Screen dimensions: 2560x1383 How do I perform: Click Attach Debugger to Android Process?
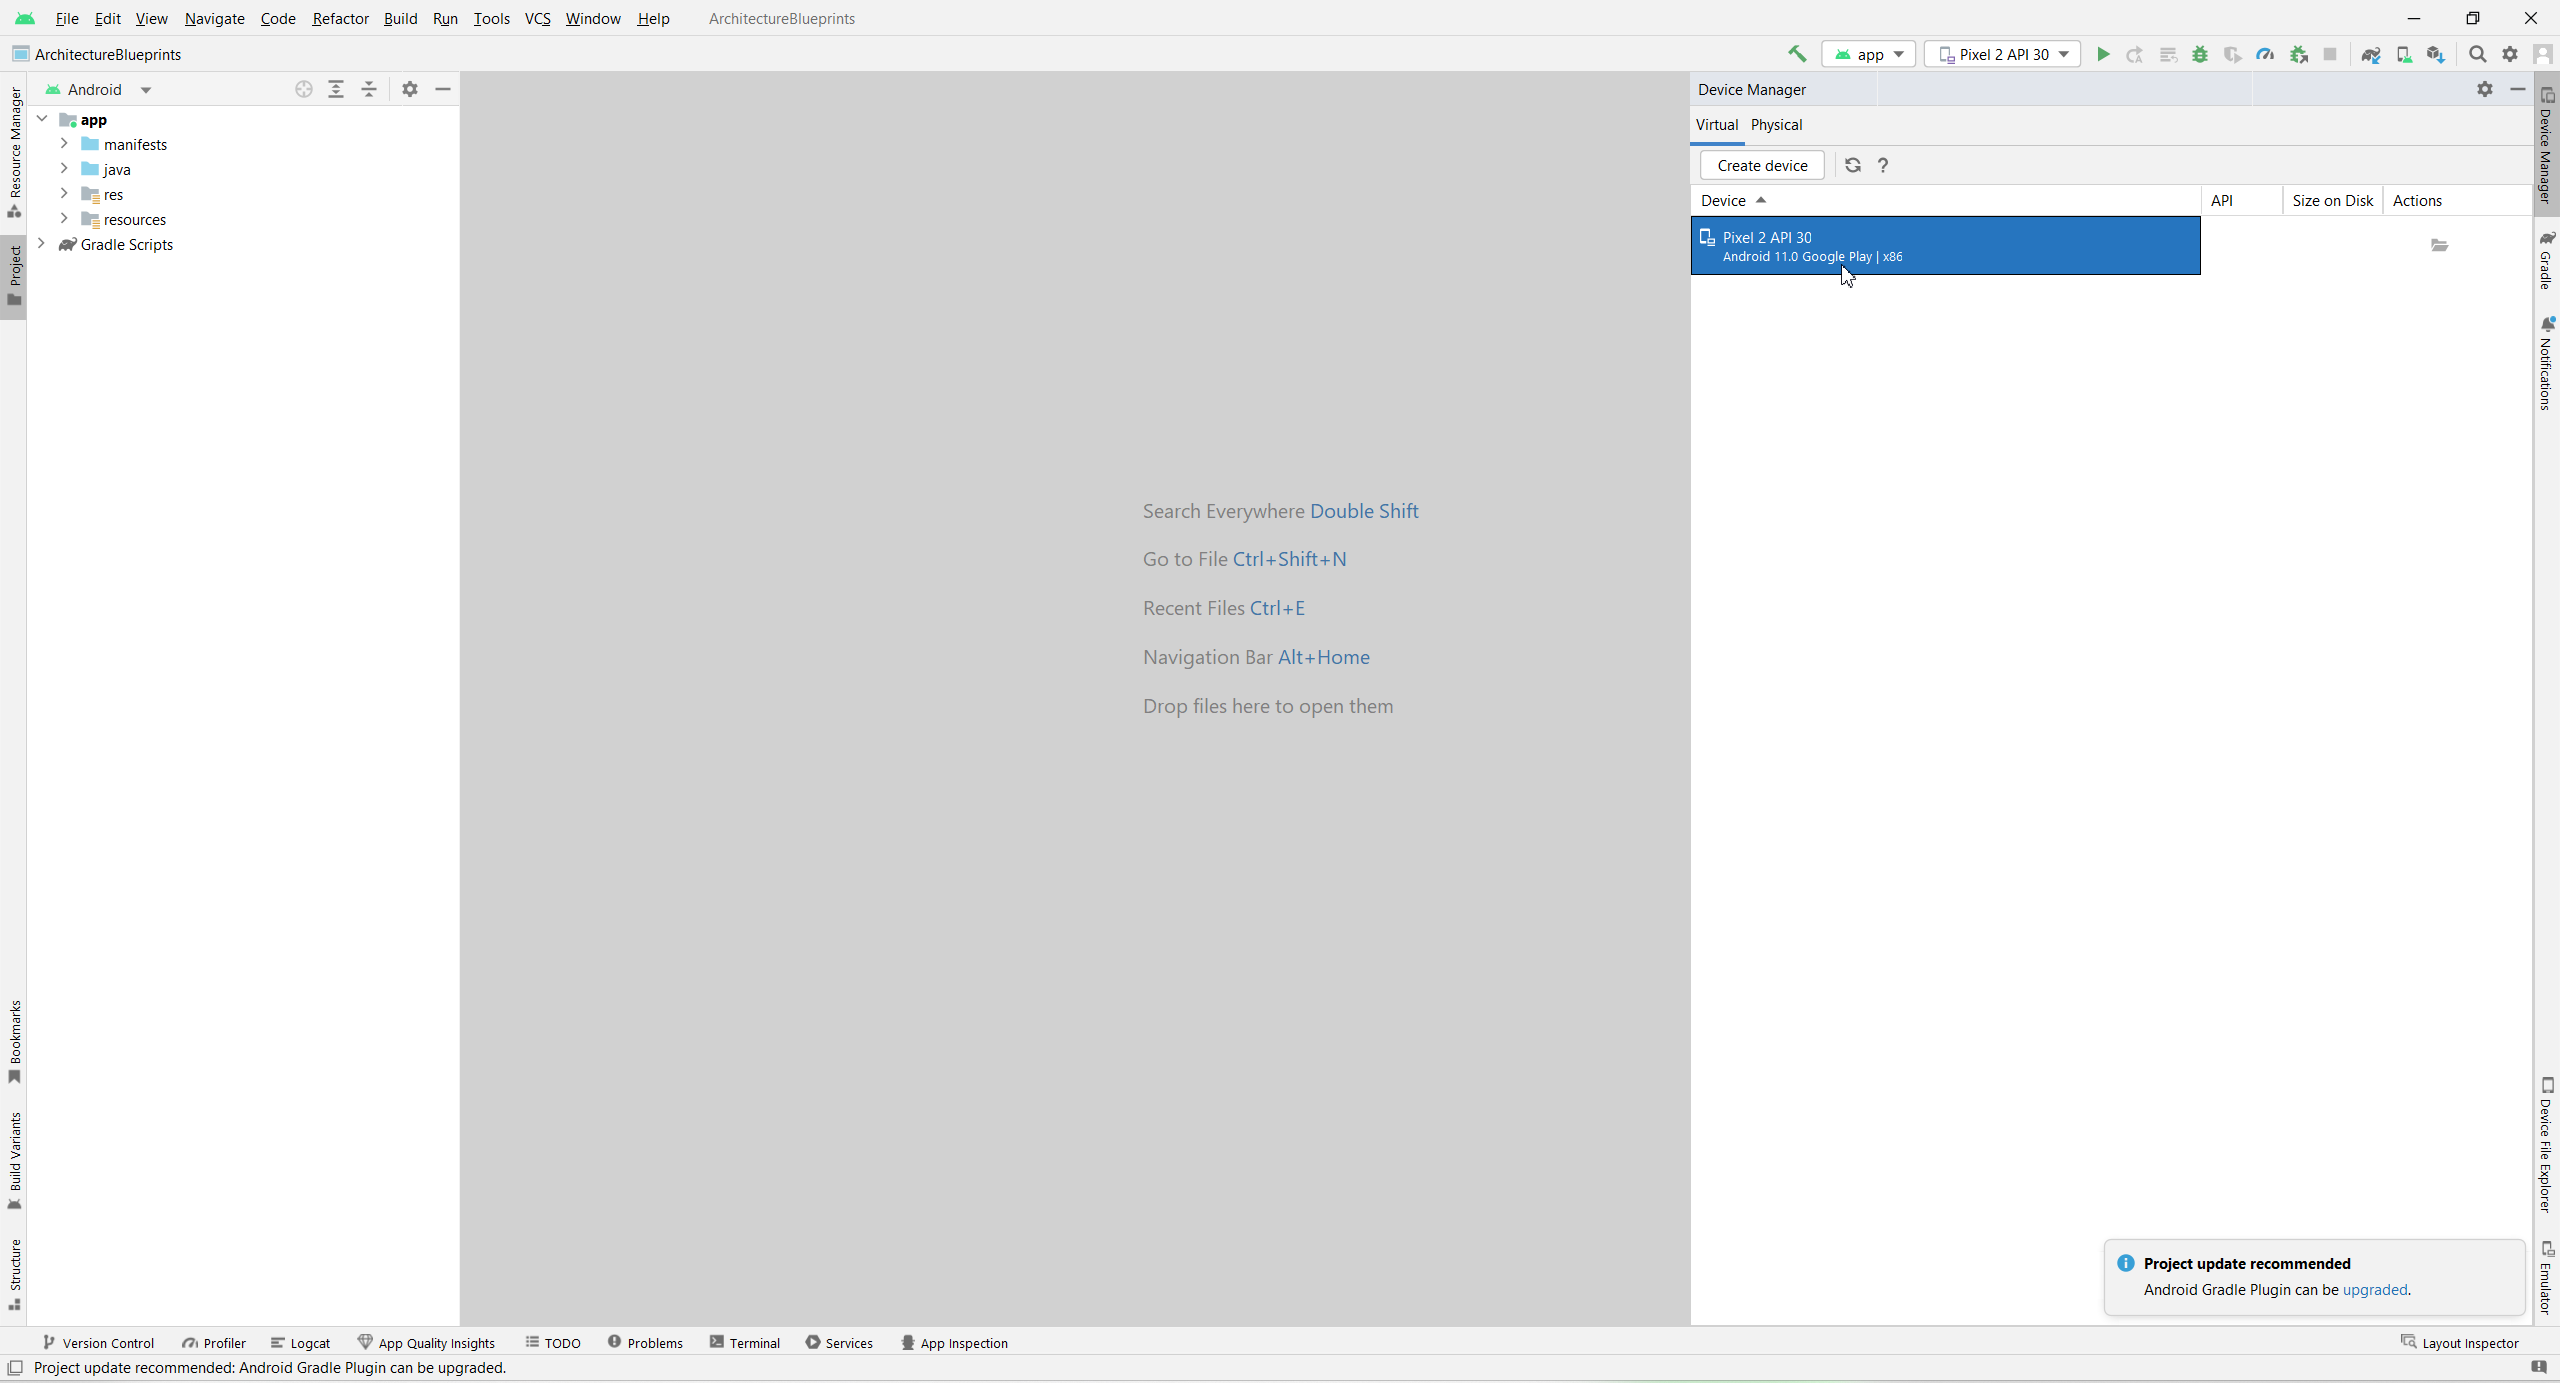2298,54
